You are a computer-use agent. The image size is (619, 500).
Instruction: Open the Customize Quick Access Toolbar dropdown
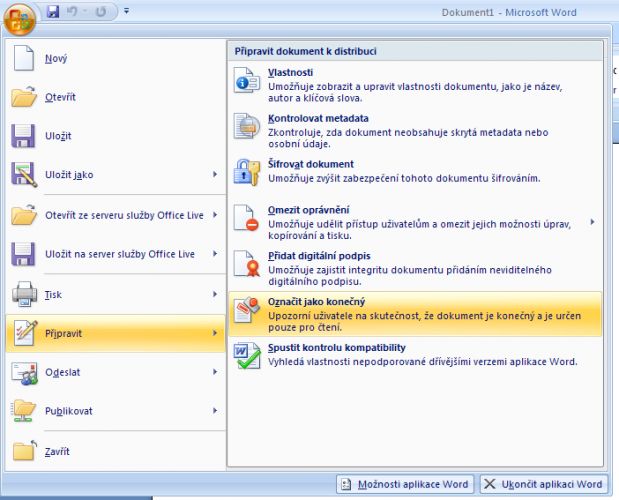coord(126,11)
